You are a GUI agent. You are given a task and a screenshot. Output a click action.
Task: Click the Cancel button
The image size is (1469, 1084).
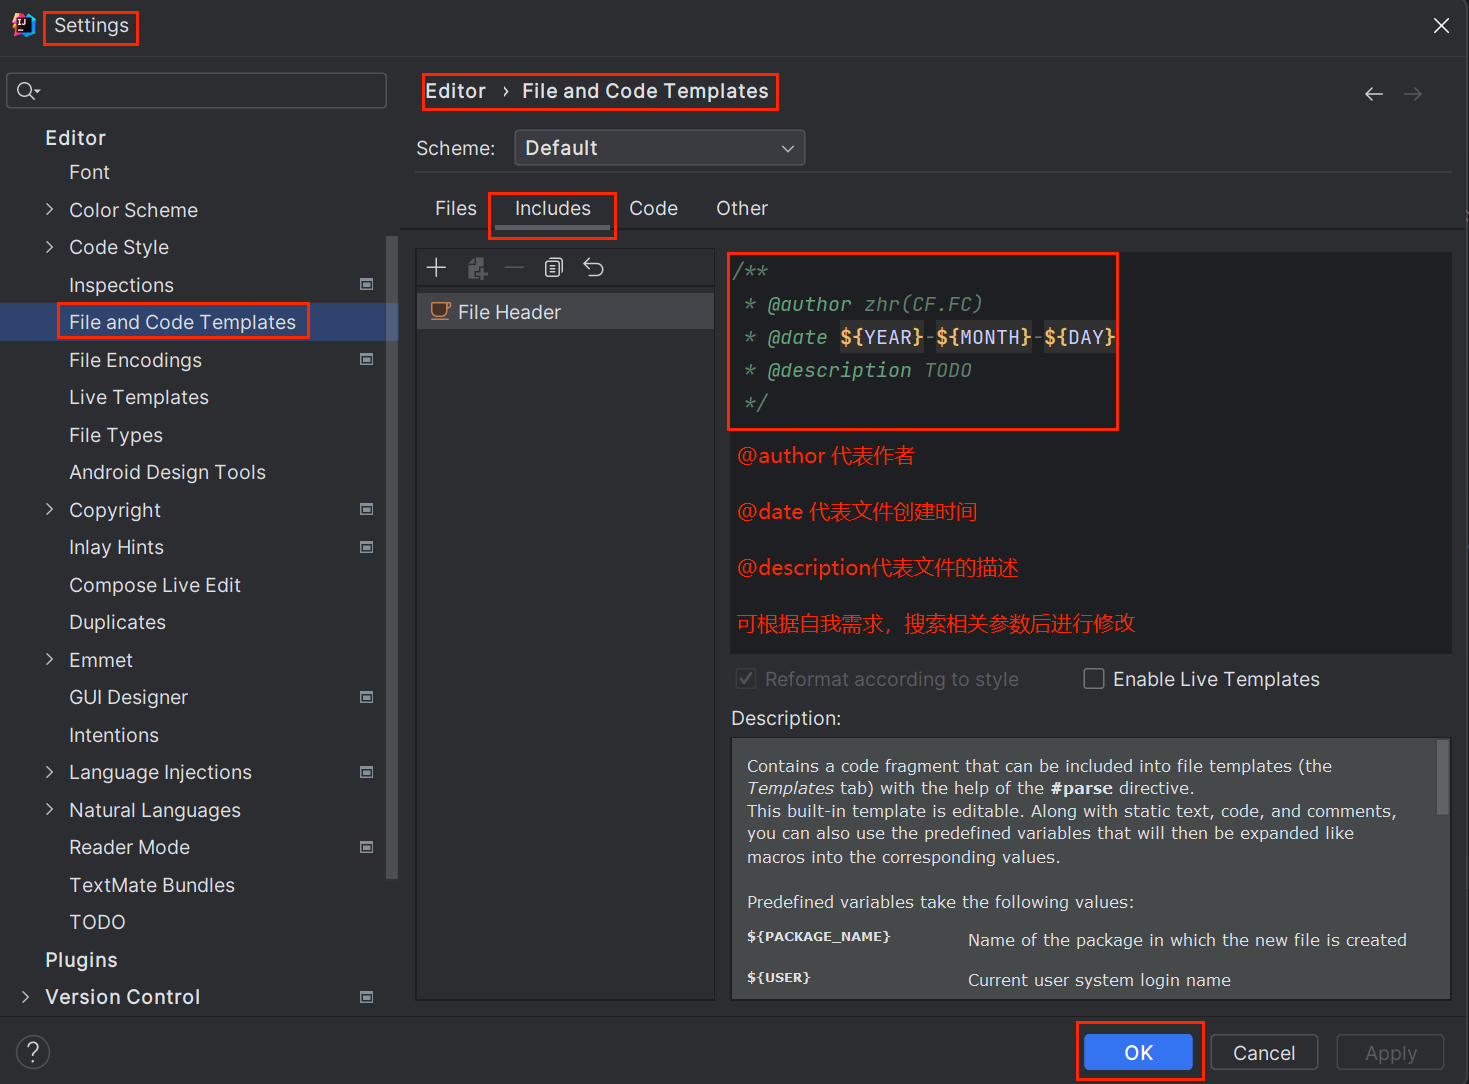pyautogui.click(x=1264, y=1052)
